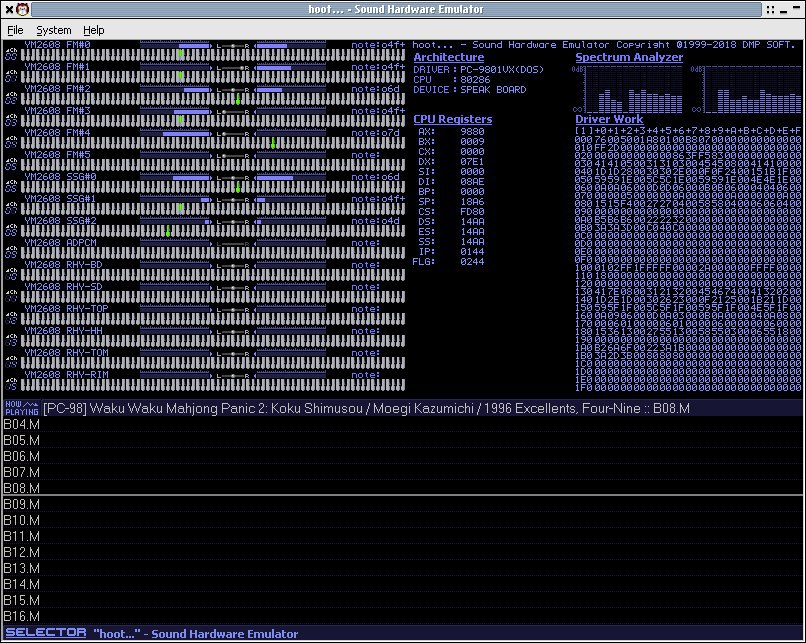Click the AX register value 9880
The width and height of the screenshot is (806, 643).
472,132
